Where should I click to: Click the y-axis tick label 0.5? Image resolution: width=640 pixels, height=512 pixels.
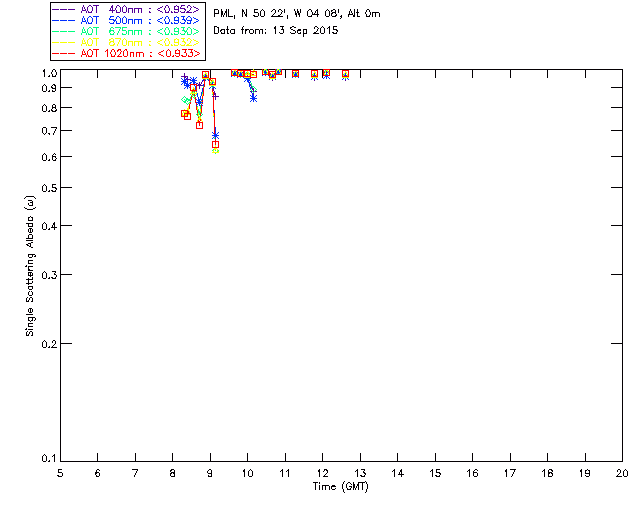[49, 188]
